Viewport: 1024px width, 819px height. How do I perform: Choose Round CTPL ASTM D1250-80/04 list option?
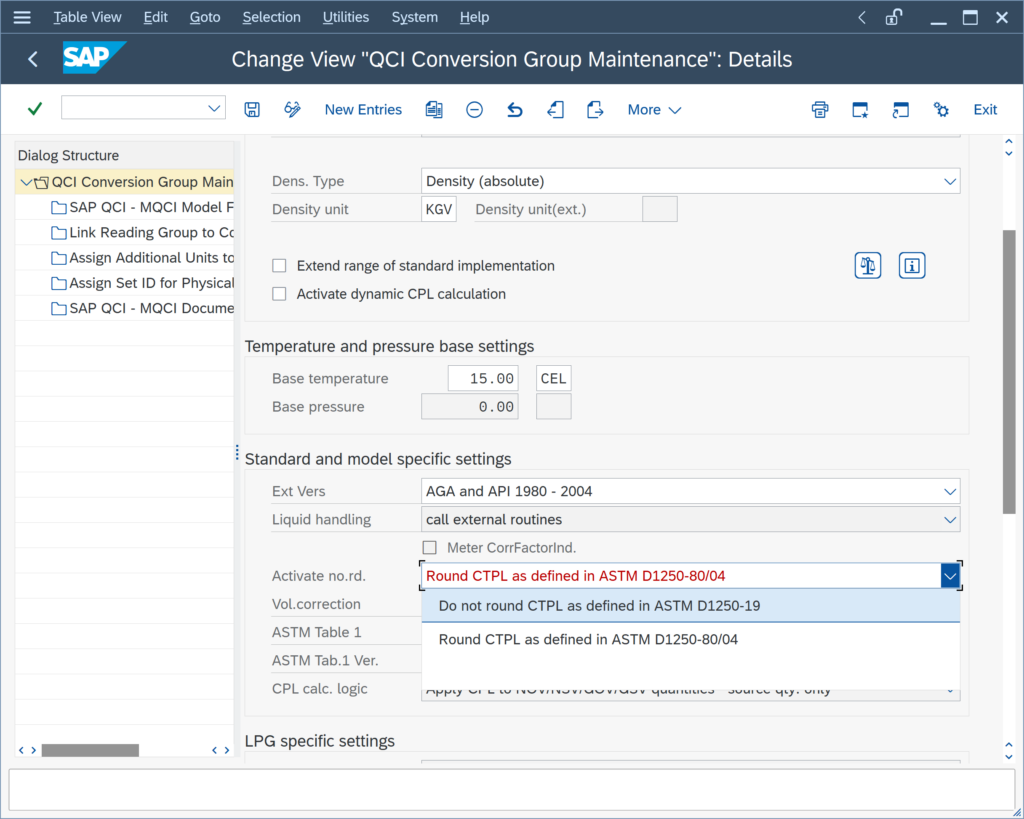(x=691, y=639)
